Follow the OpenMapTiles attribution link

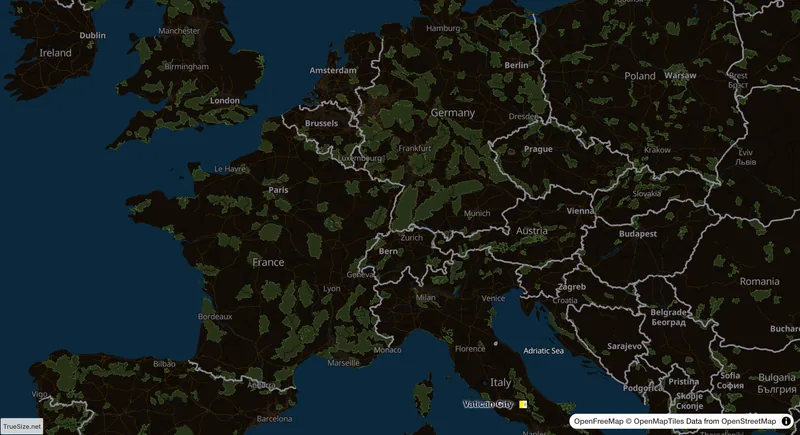(661, 421)
